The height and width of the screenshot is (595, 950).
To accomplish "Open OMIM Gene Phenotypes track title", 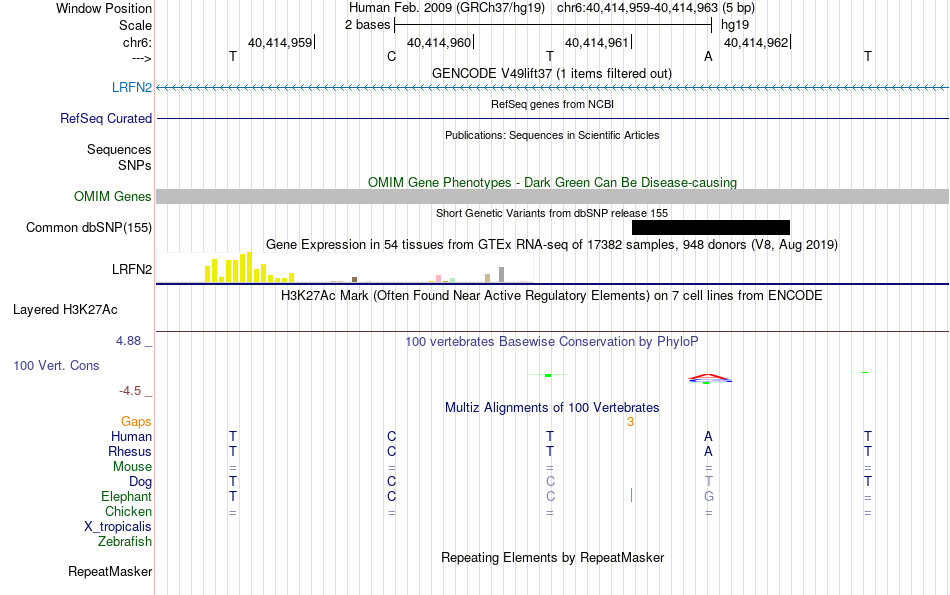I will (x=552, y=182).
